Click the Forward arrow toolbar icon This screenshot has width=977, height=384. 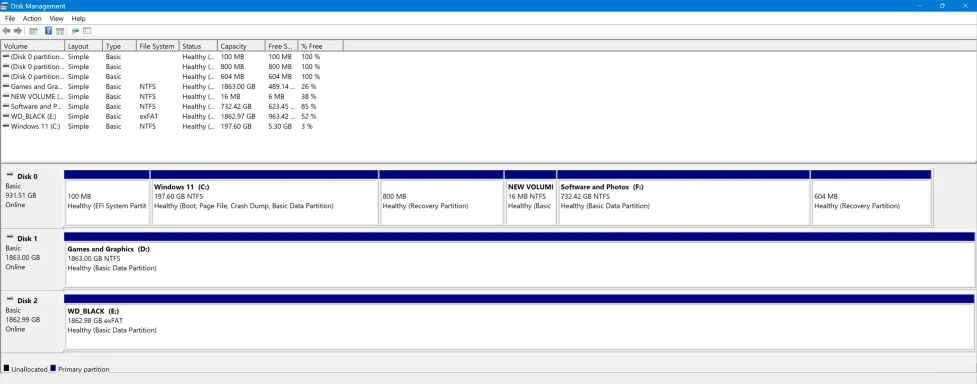click(x=18, y=31)
